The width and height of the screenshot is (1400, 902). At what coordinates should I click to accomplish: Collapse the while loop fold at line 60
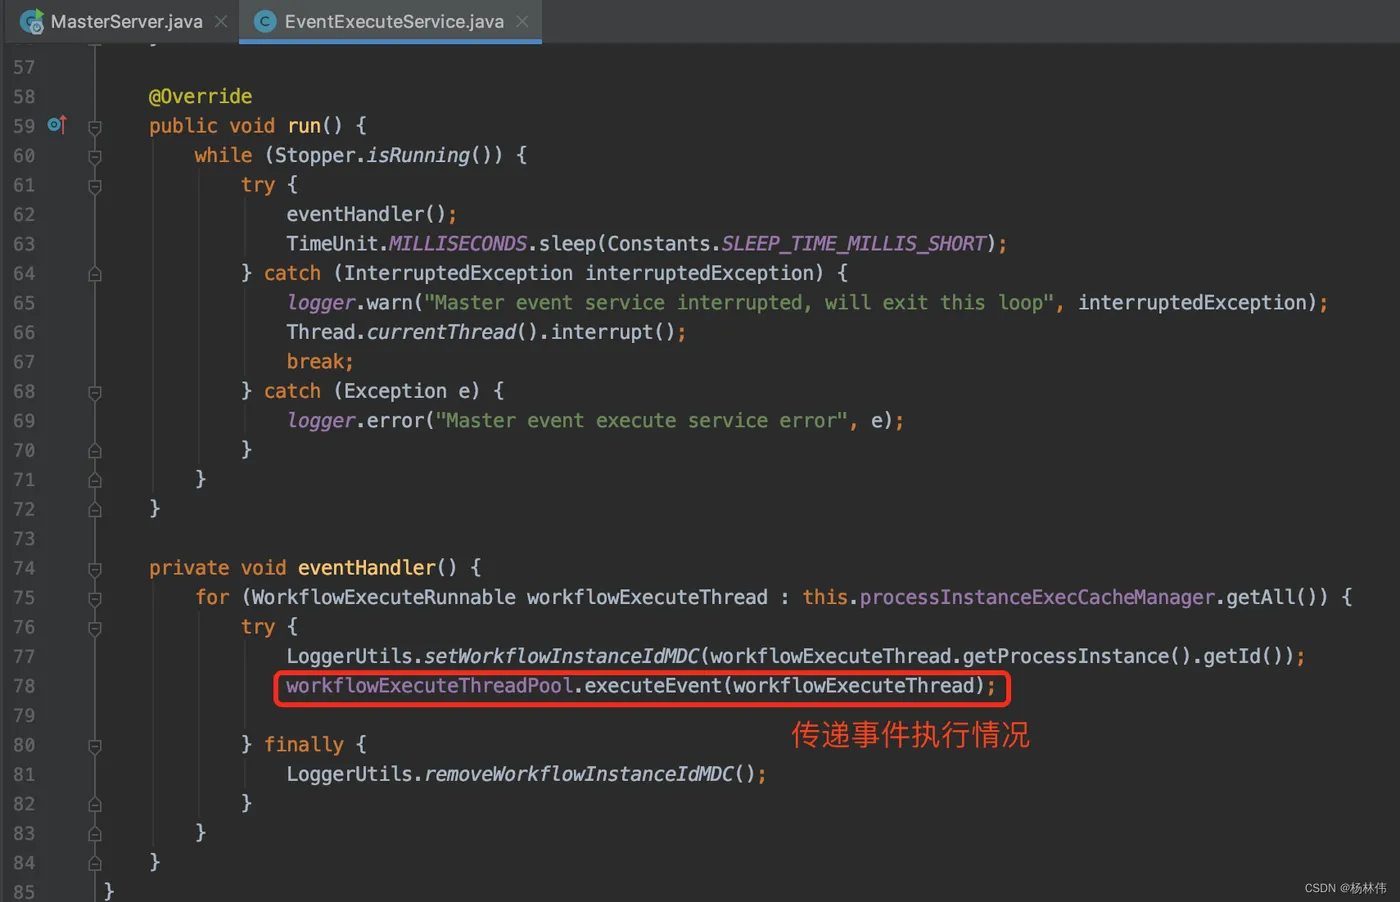pos(95,156)
